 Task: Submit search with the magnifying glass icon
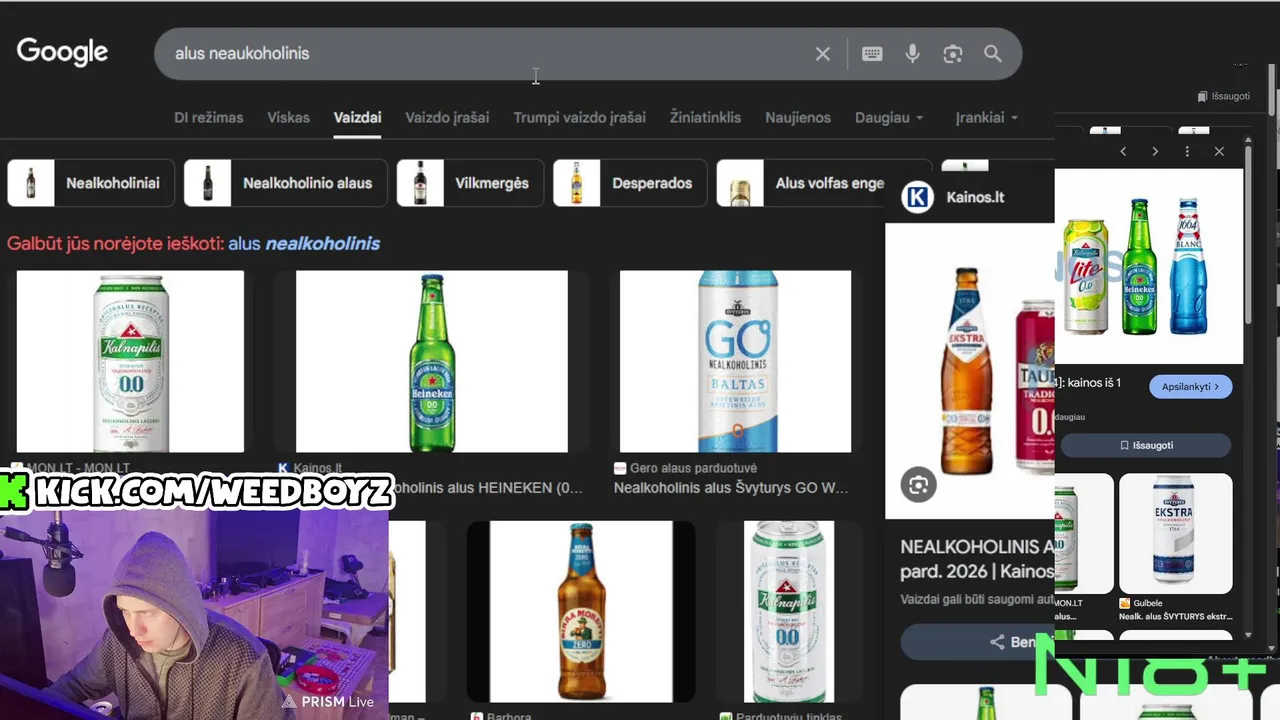tap(992, 54)
